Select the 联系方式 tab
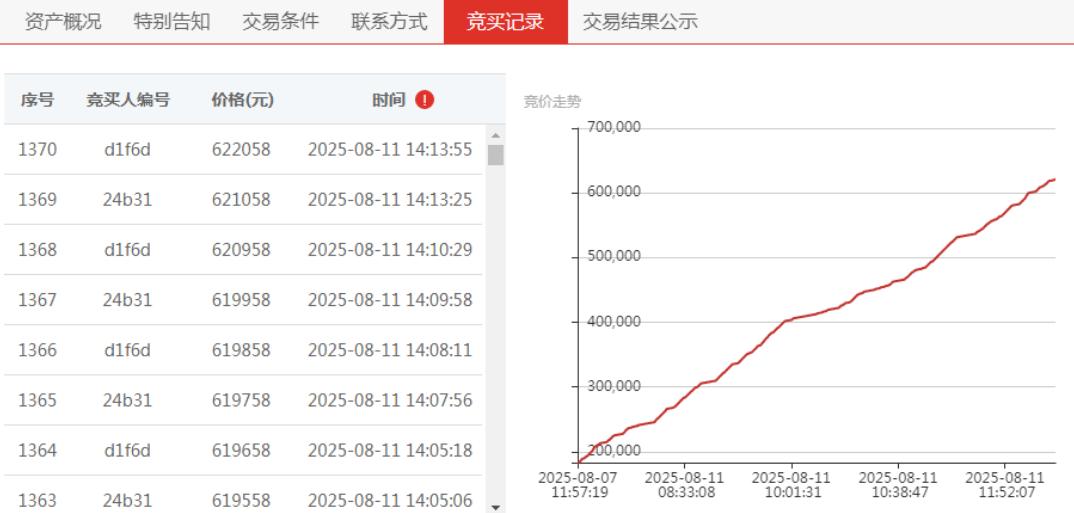The image size is (1074, 513). [x=389, y=22]
